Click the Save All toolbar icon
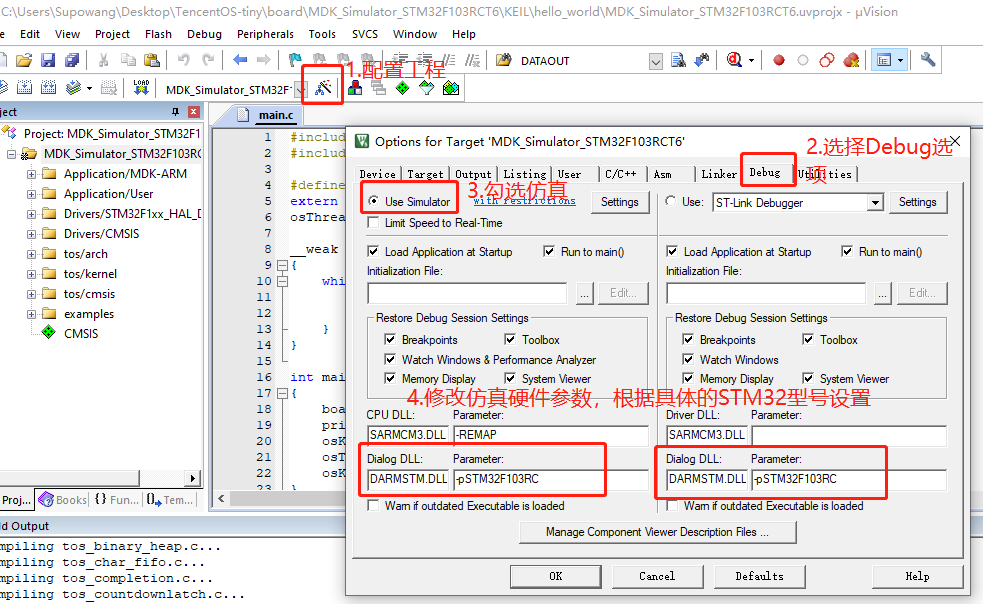Viewport: 983px width, 604px height. click(x=72, y=60)
